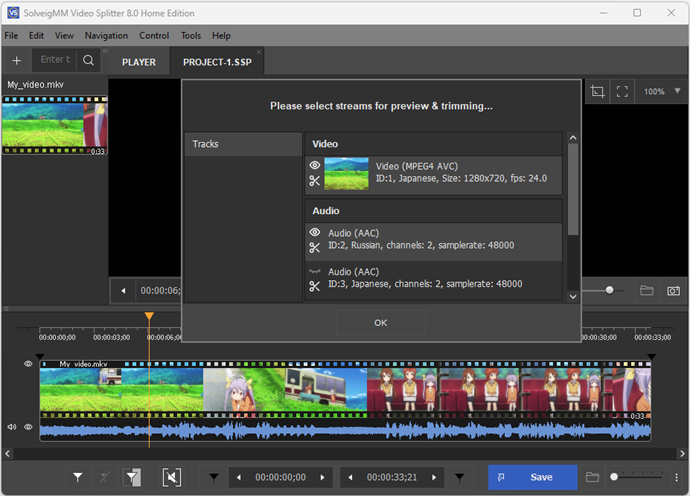Mute the timeline audio track speaker icon
The width and height of the screenshot is (690, 496).
pos(12,427)
